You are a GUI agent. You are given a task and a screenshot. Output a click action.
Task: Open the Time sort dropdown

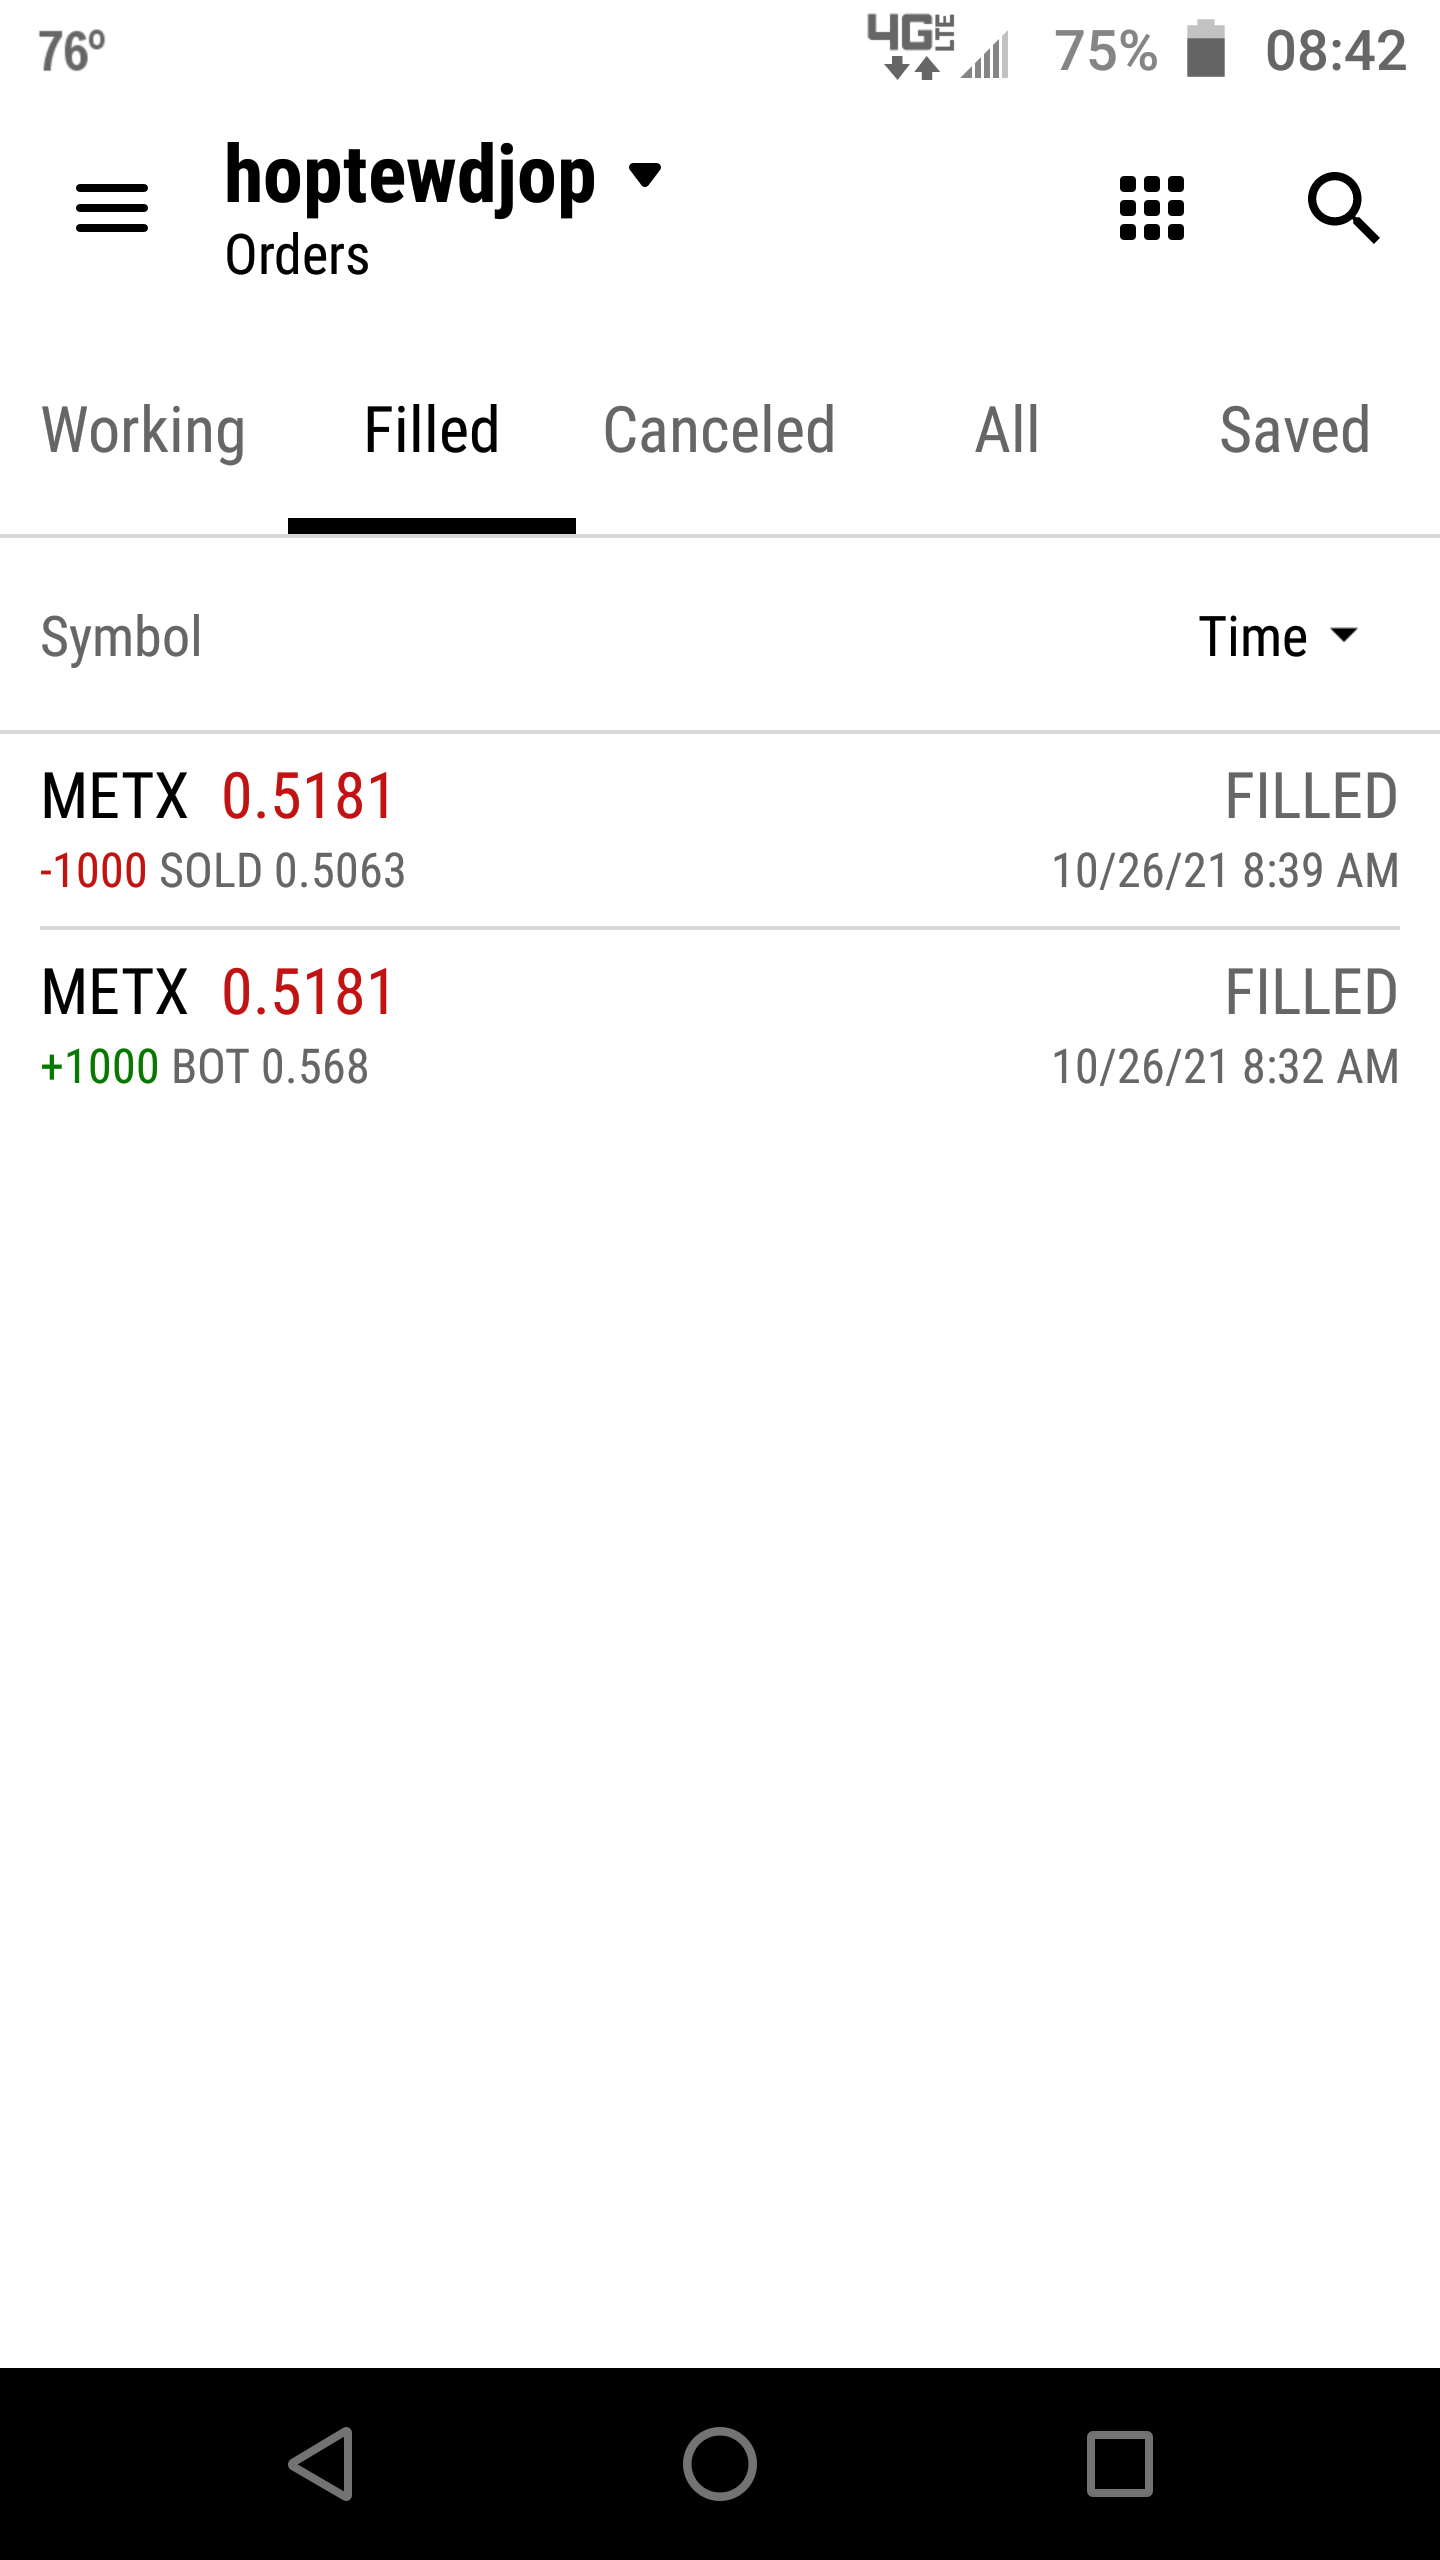point(1278,637)
